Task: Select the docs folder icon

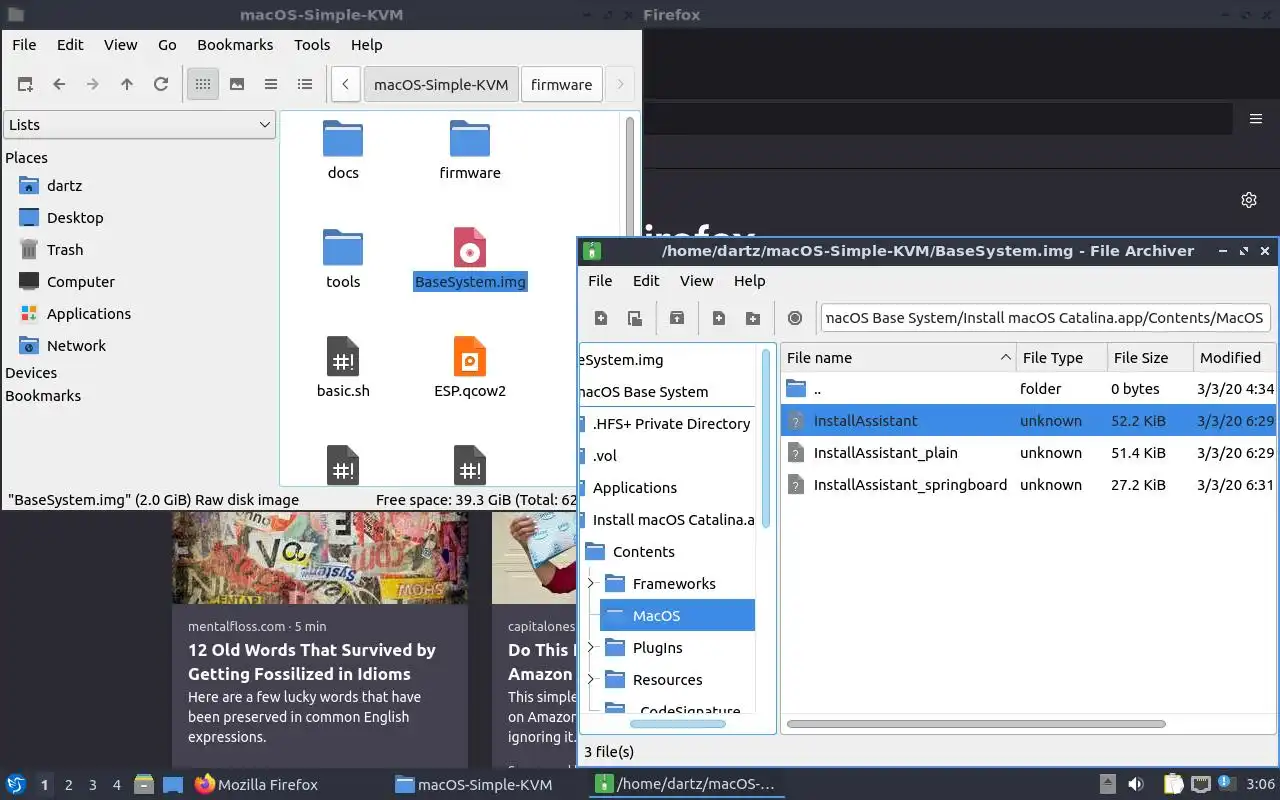Action: pos(343,139)
